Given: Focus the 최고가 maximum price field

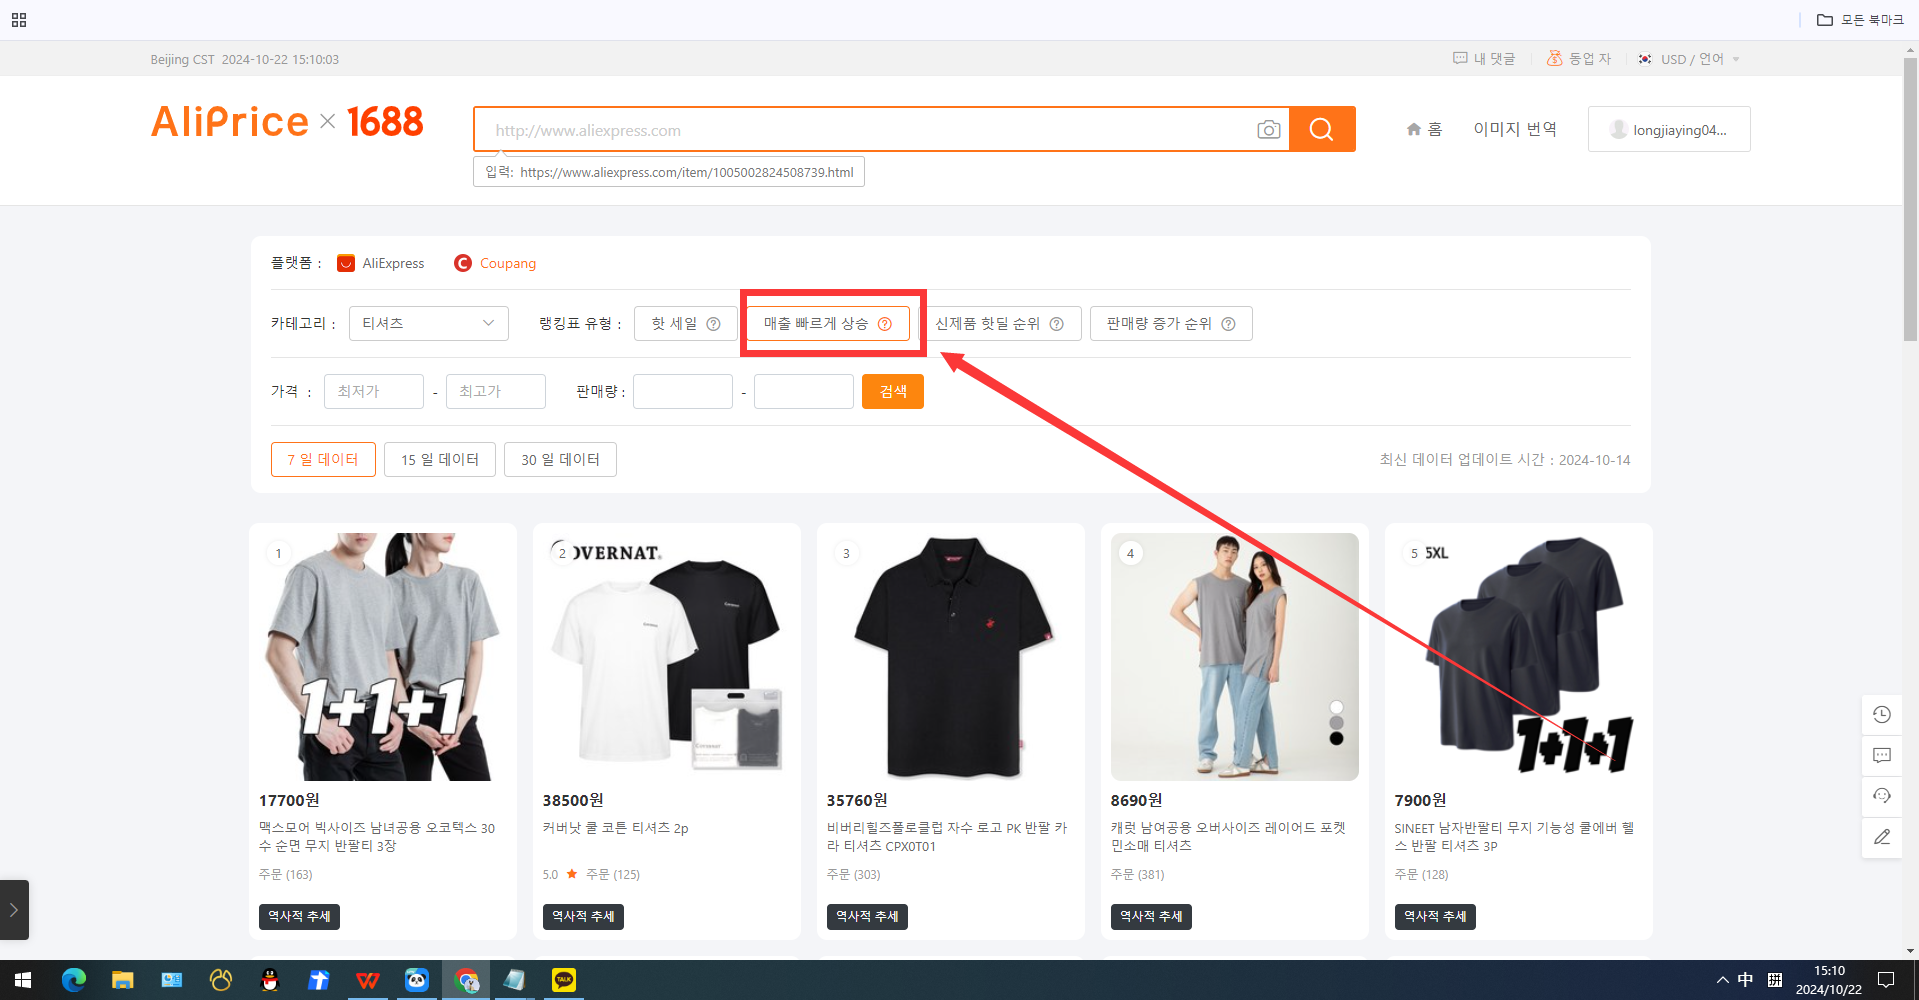Looking at the screenshot, I should [x=496, y=391].
